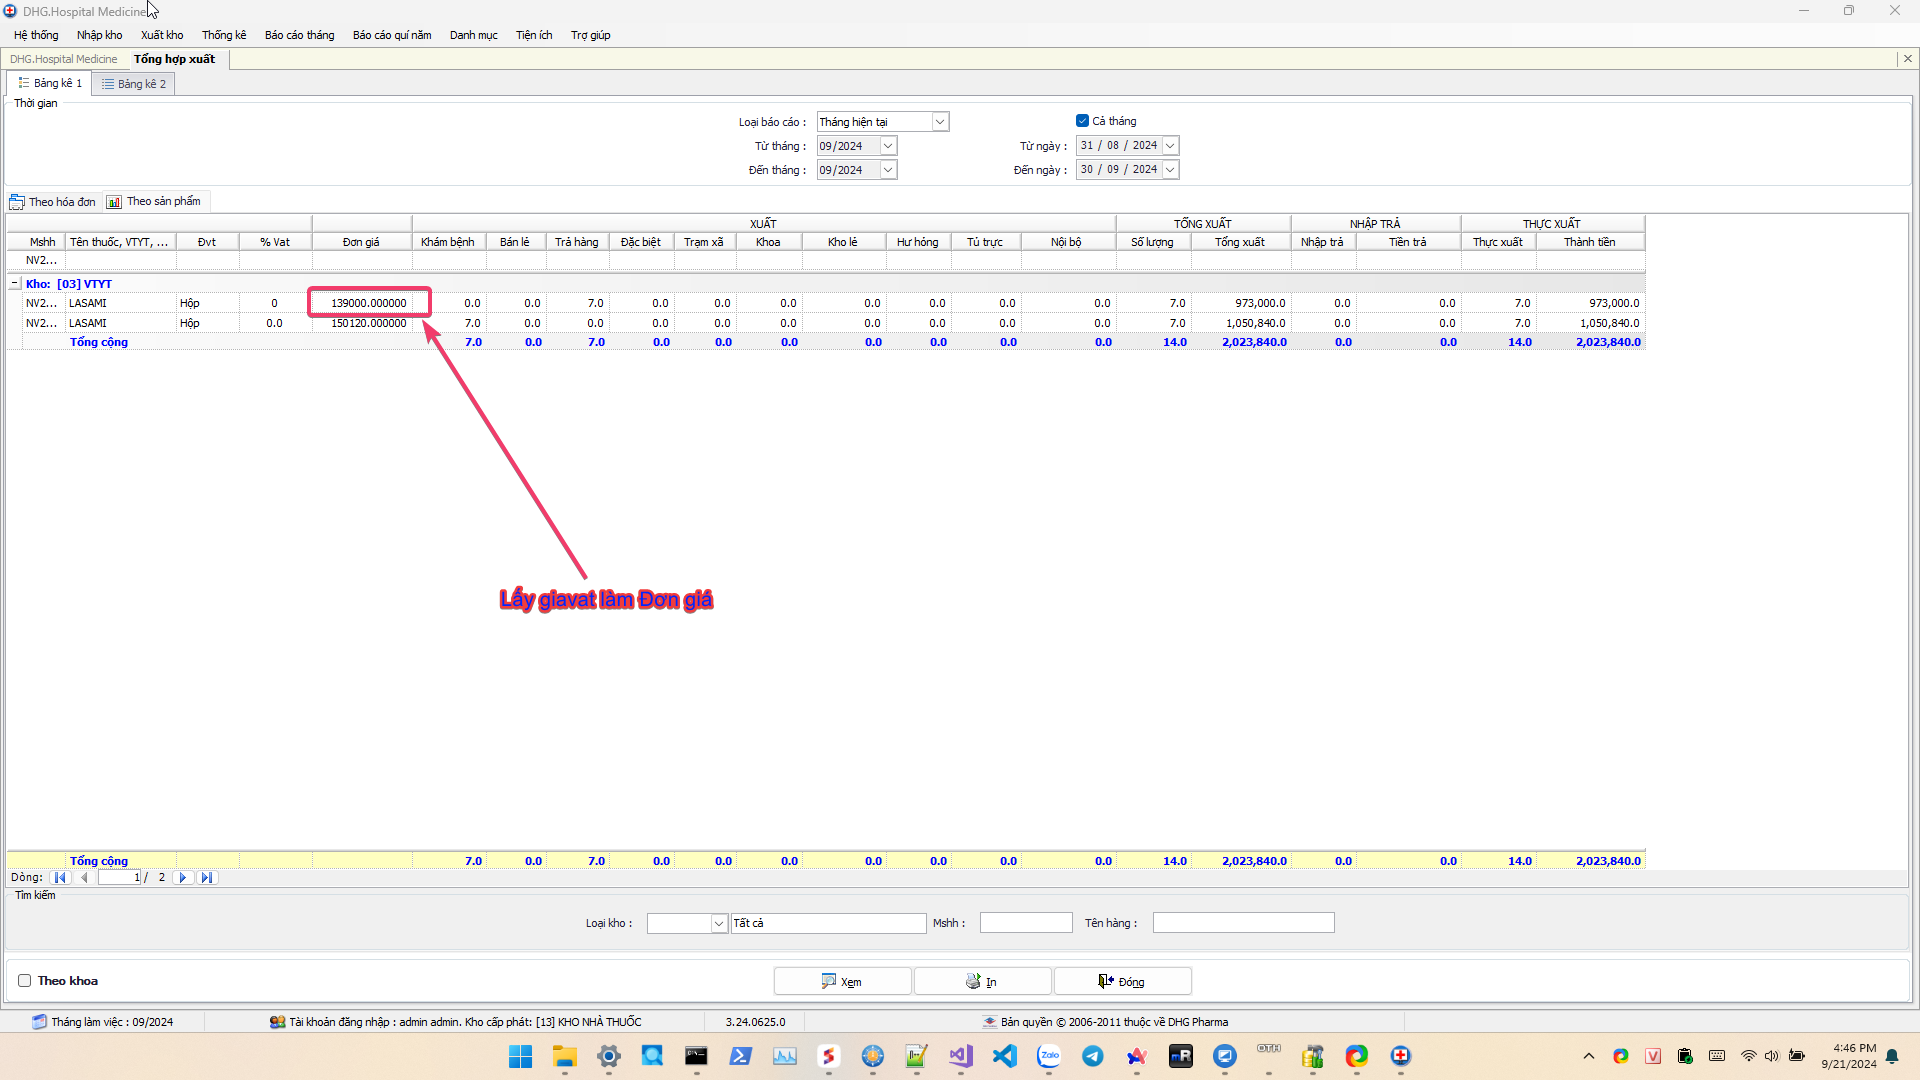Click the Đóng button
The width and height of the screenshot is (1920, 1080).
[1122, 982]
